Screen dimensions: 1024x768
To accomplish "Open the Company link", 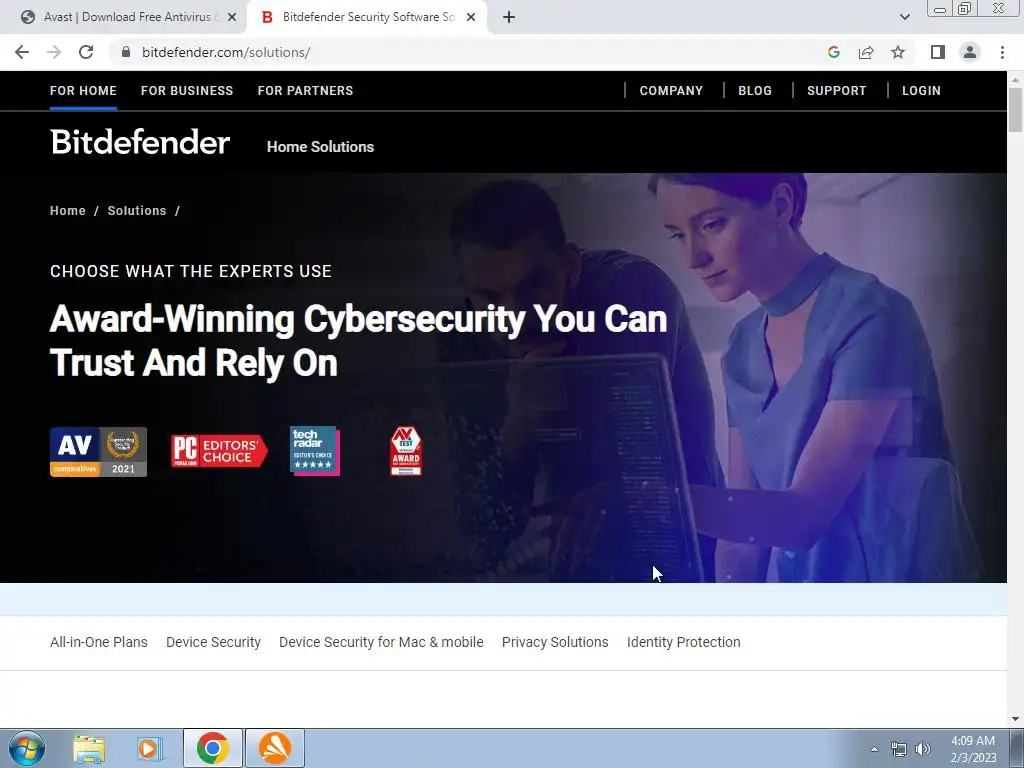I will tap(671, 91).
